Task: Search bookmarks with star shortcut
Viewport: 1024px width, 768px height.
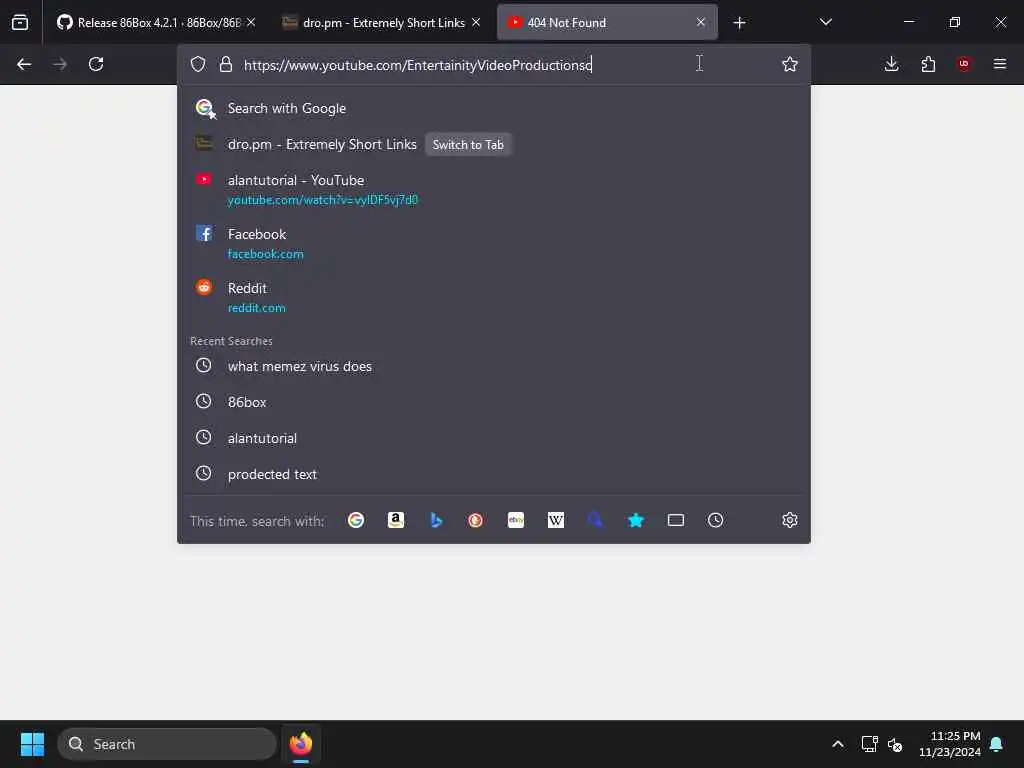Action: pyautogui.click(x=635, y=520)
